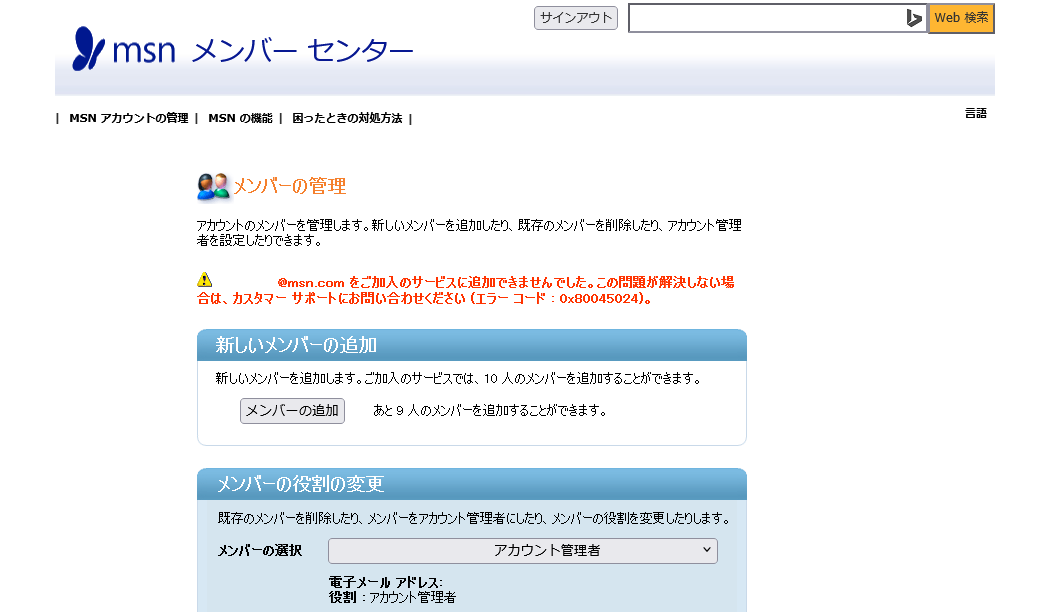
Task: Click the 電子メール アドレス label
Action: (385, 582)
